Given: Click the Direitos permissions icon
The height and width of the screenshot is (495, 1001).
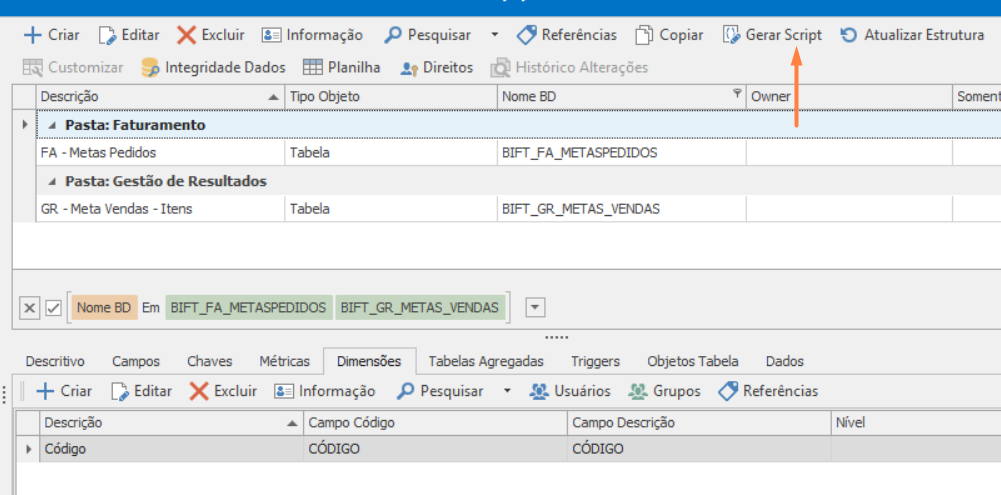Looking at the screenshot, I should pos(408,68).
